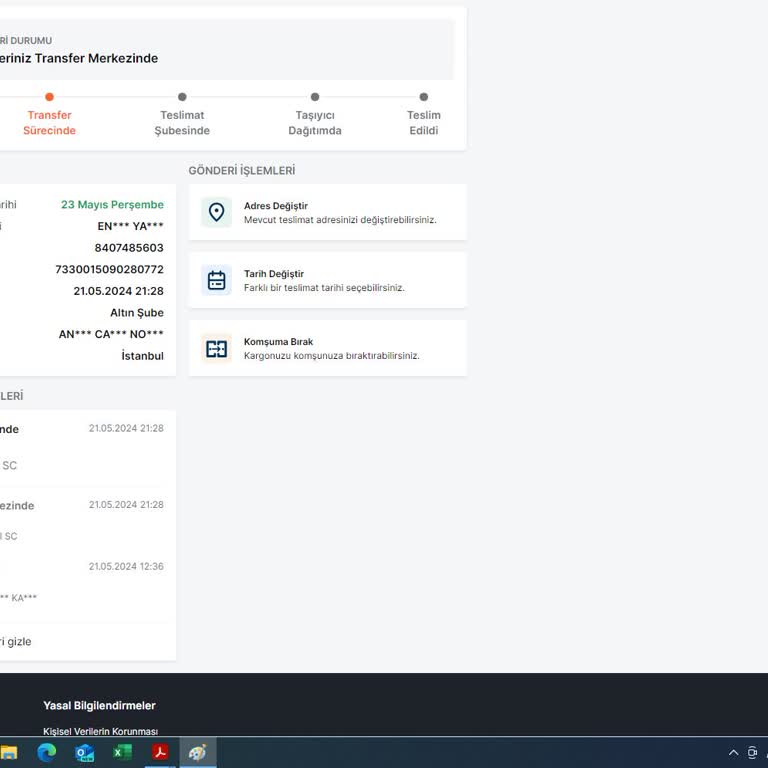This screenshot has width=768, height=768.
Task: Click the Transfer Sürecinde progress step
Action: (49, 122)
